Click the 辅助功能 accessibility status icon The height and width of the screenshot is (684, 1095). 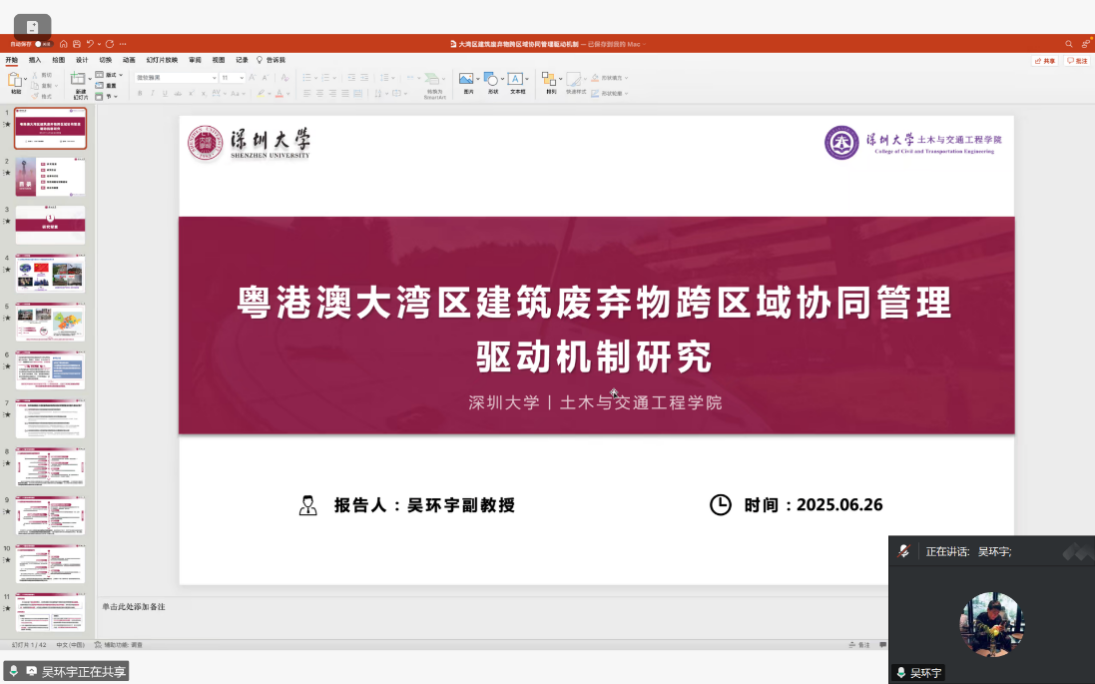coord(118,645)
